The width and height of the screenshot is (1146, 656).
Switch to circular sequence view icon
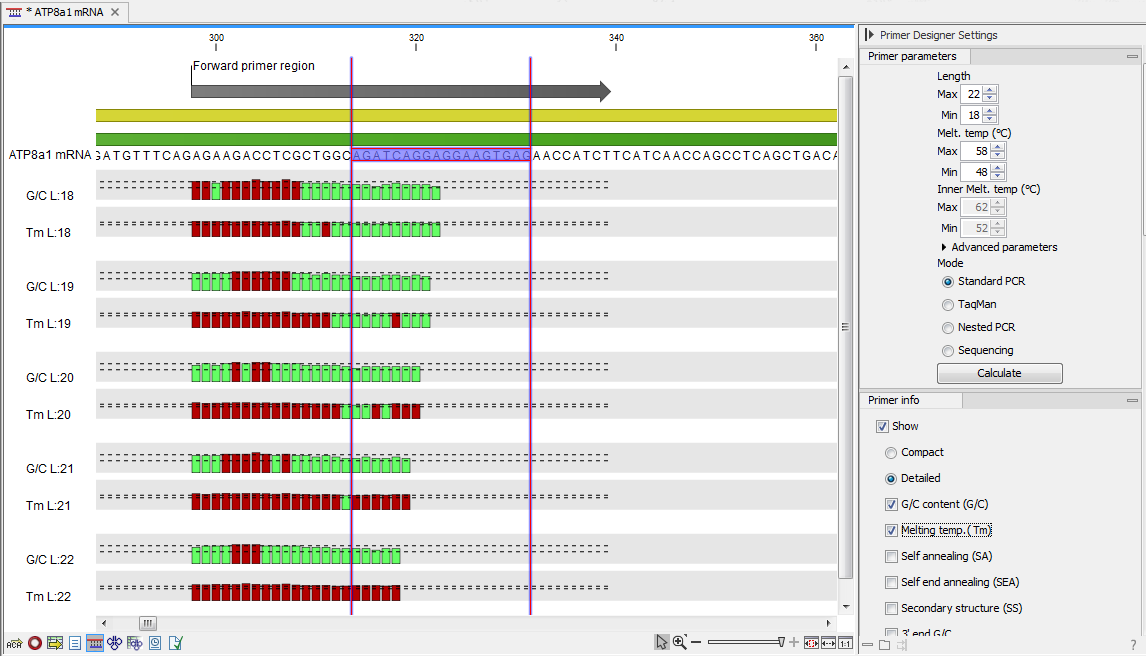(x=35, y=643)
